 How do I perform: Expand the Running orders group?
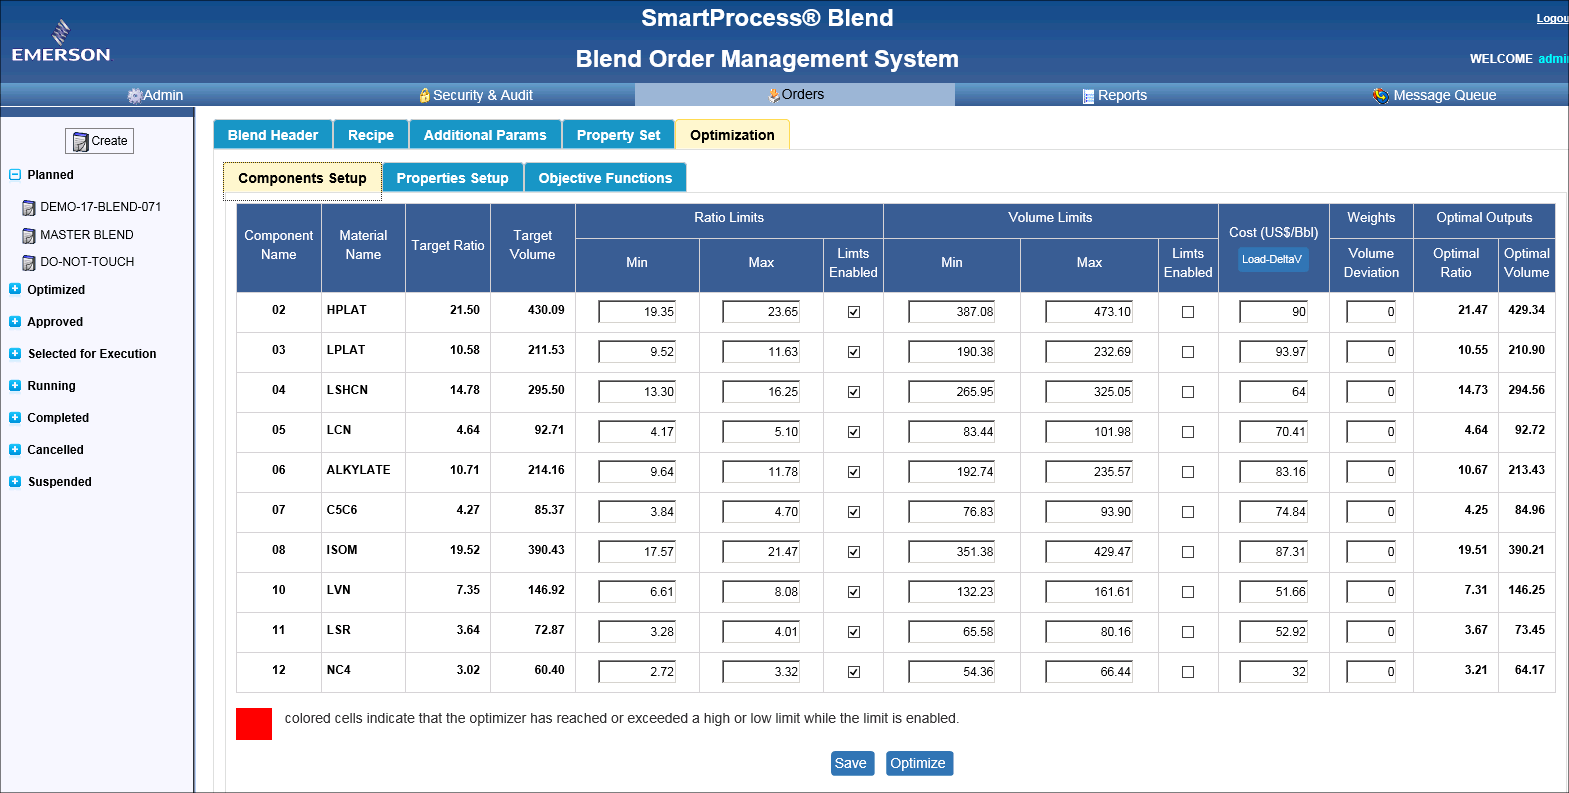click(x=15, y=385)
